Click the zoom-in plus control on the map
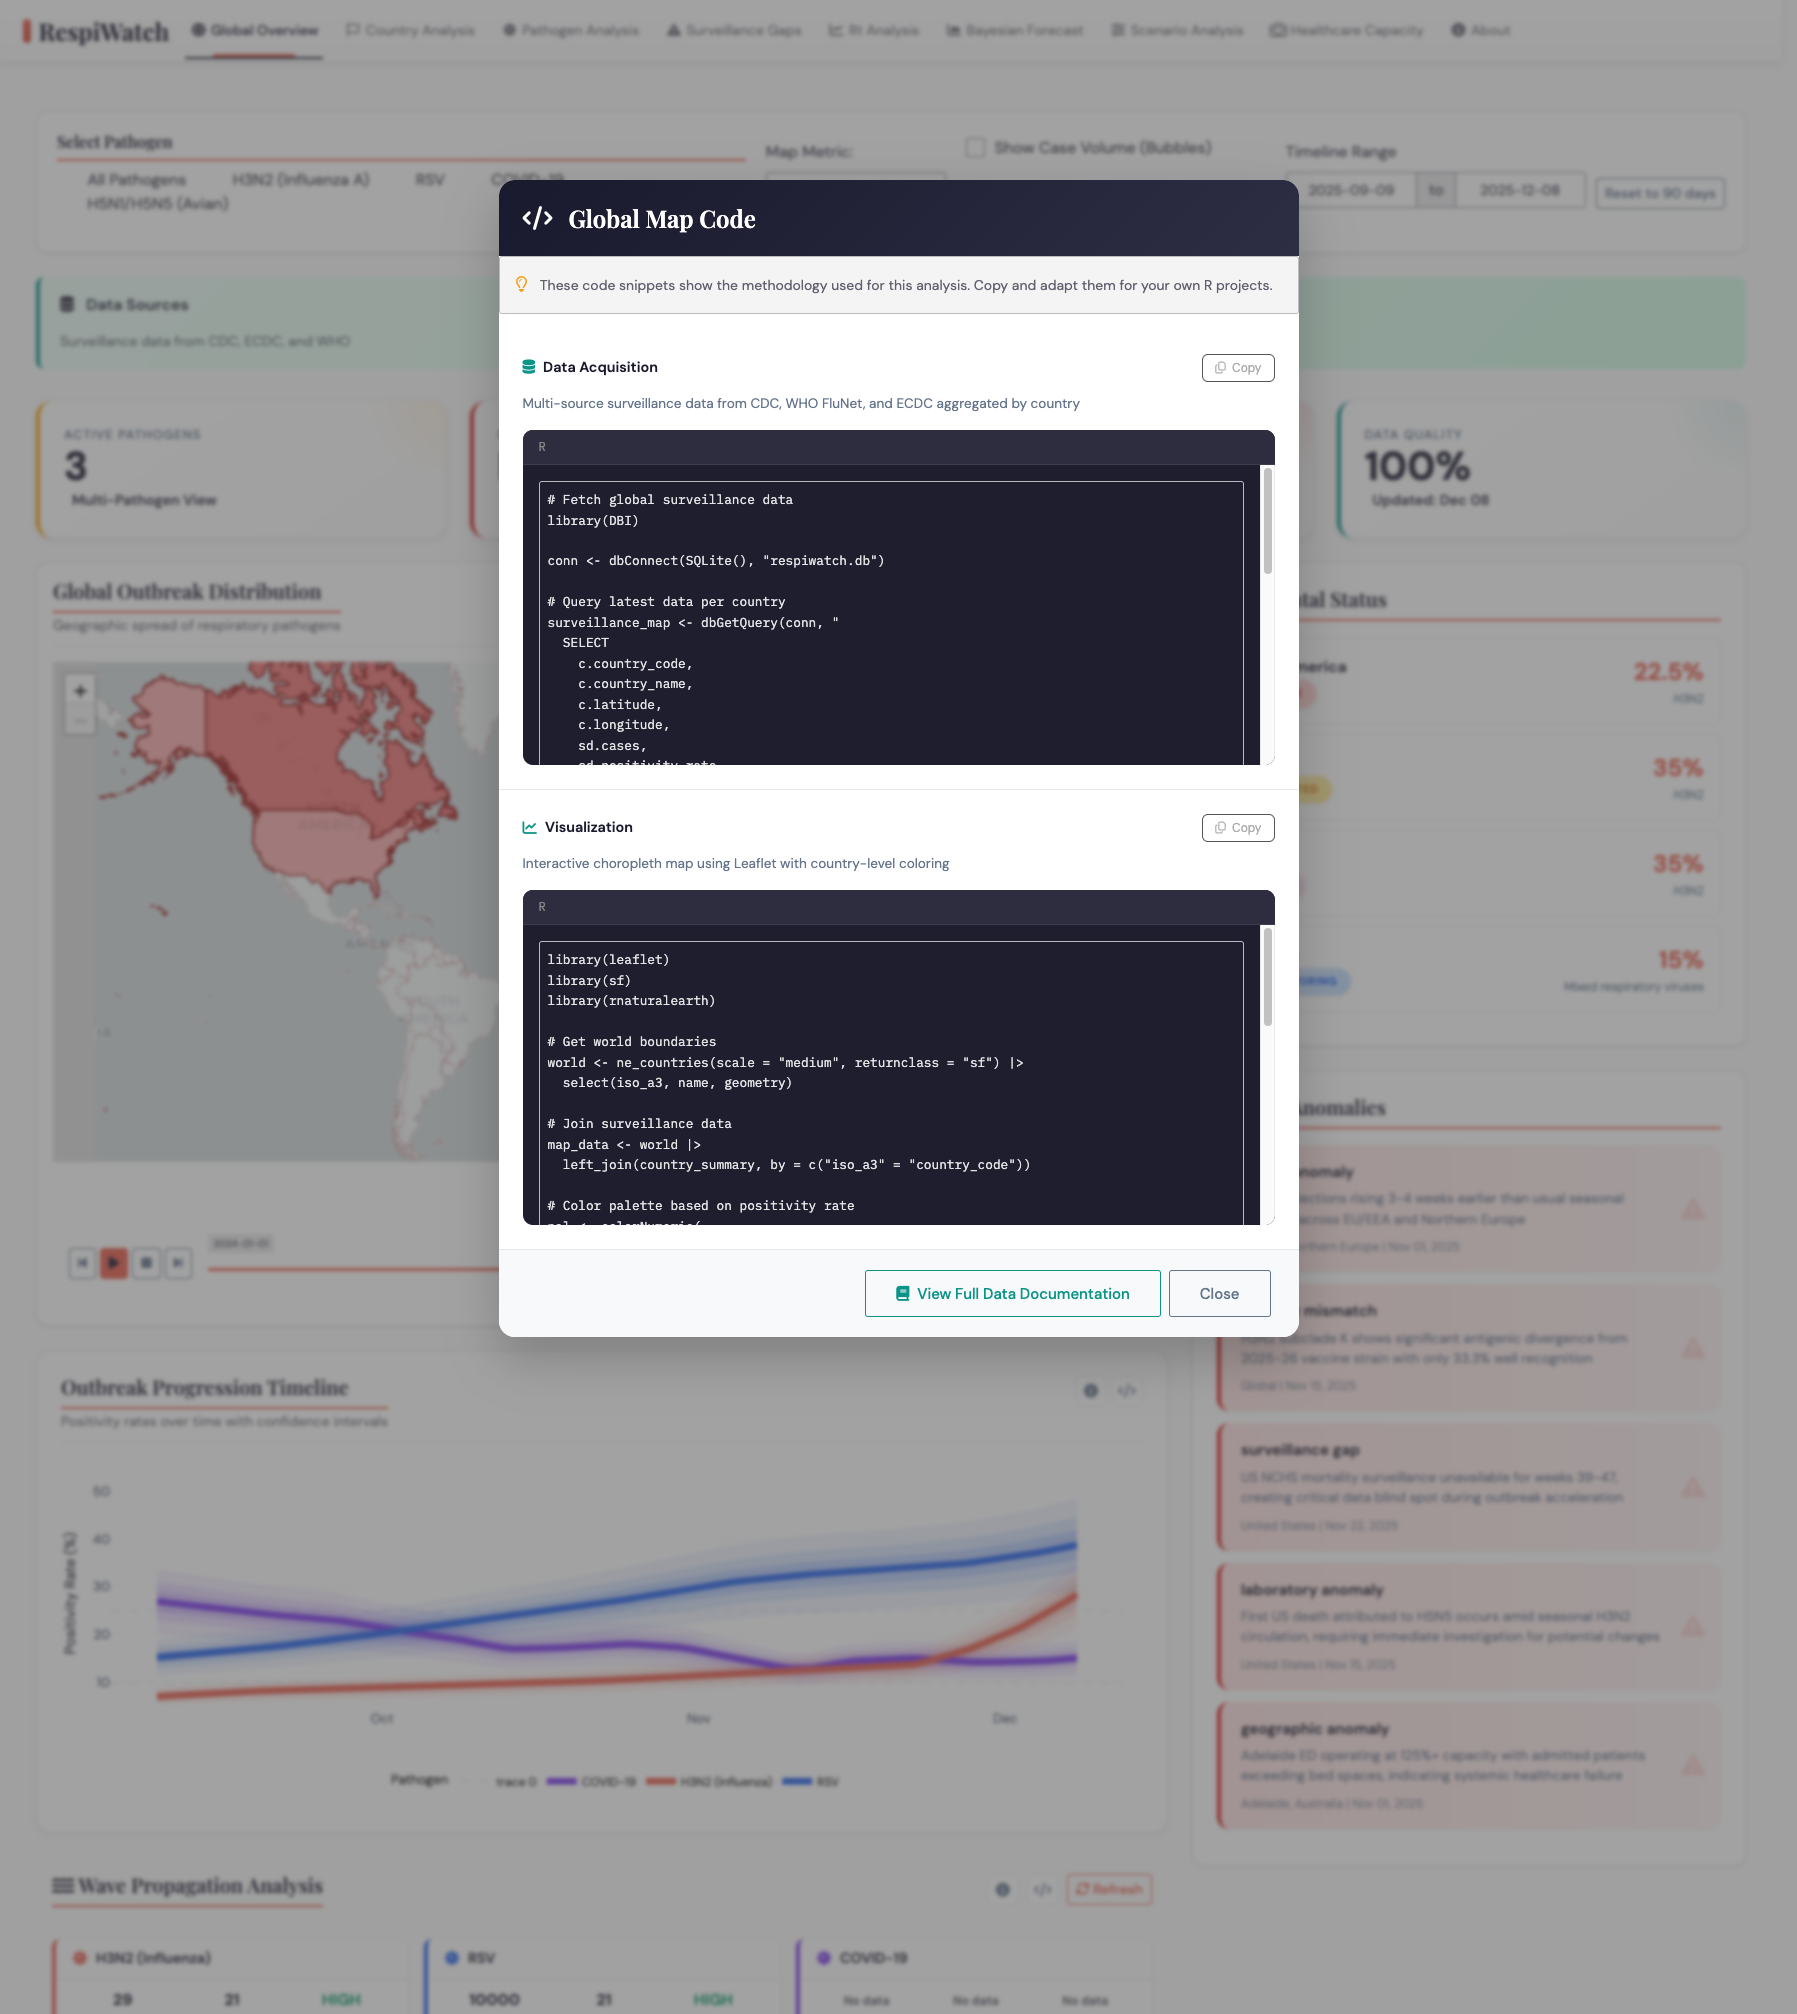1797x2014 pixels. (x=80, y=690)
